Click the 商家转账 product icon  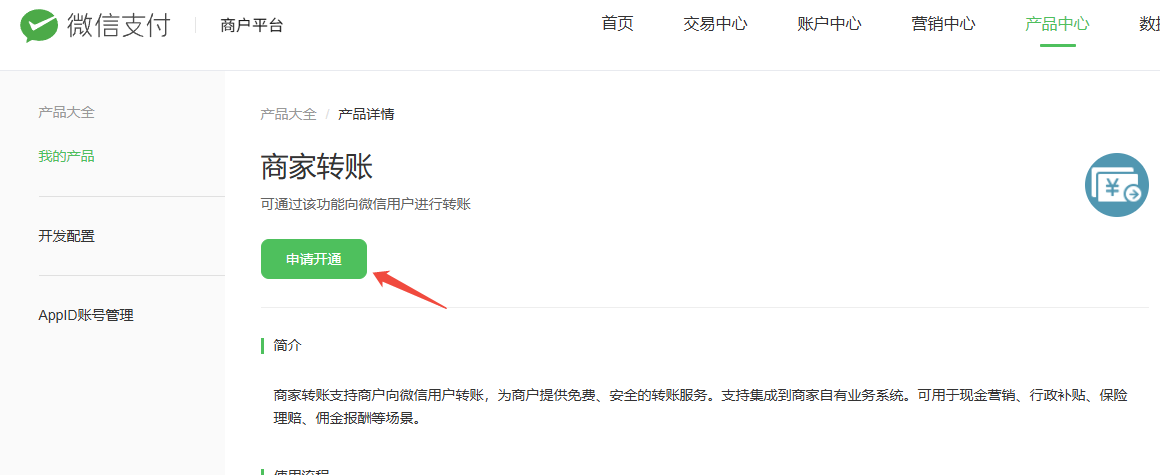tap(1117, 185)
